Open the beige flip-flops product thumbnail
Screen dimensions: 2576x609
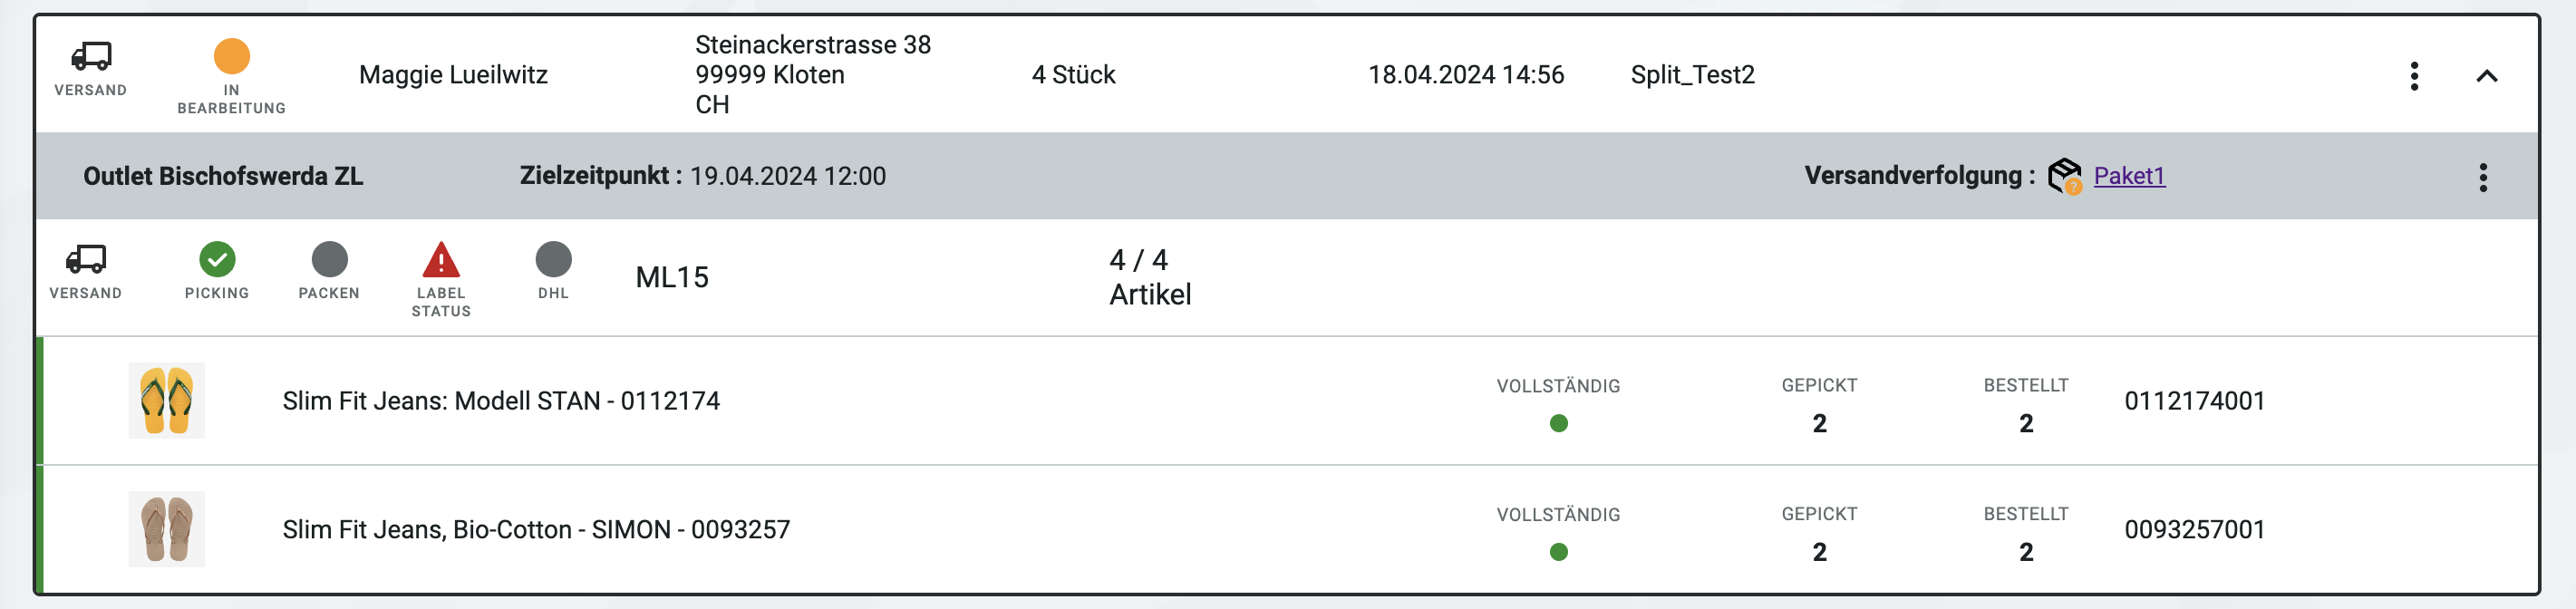pos(166,529)
